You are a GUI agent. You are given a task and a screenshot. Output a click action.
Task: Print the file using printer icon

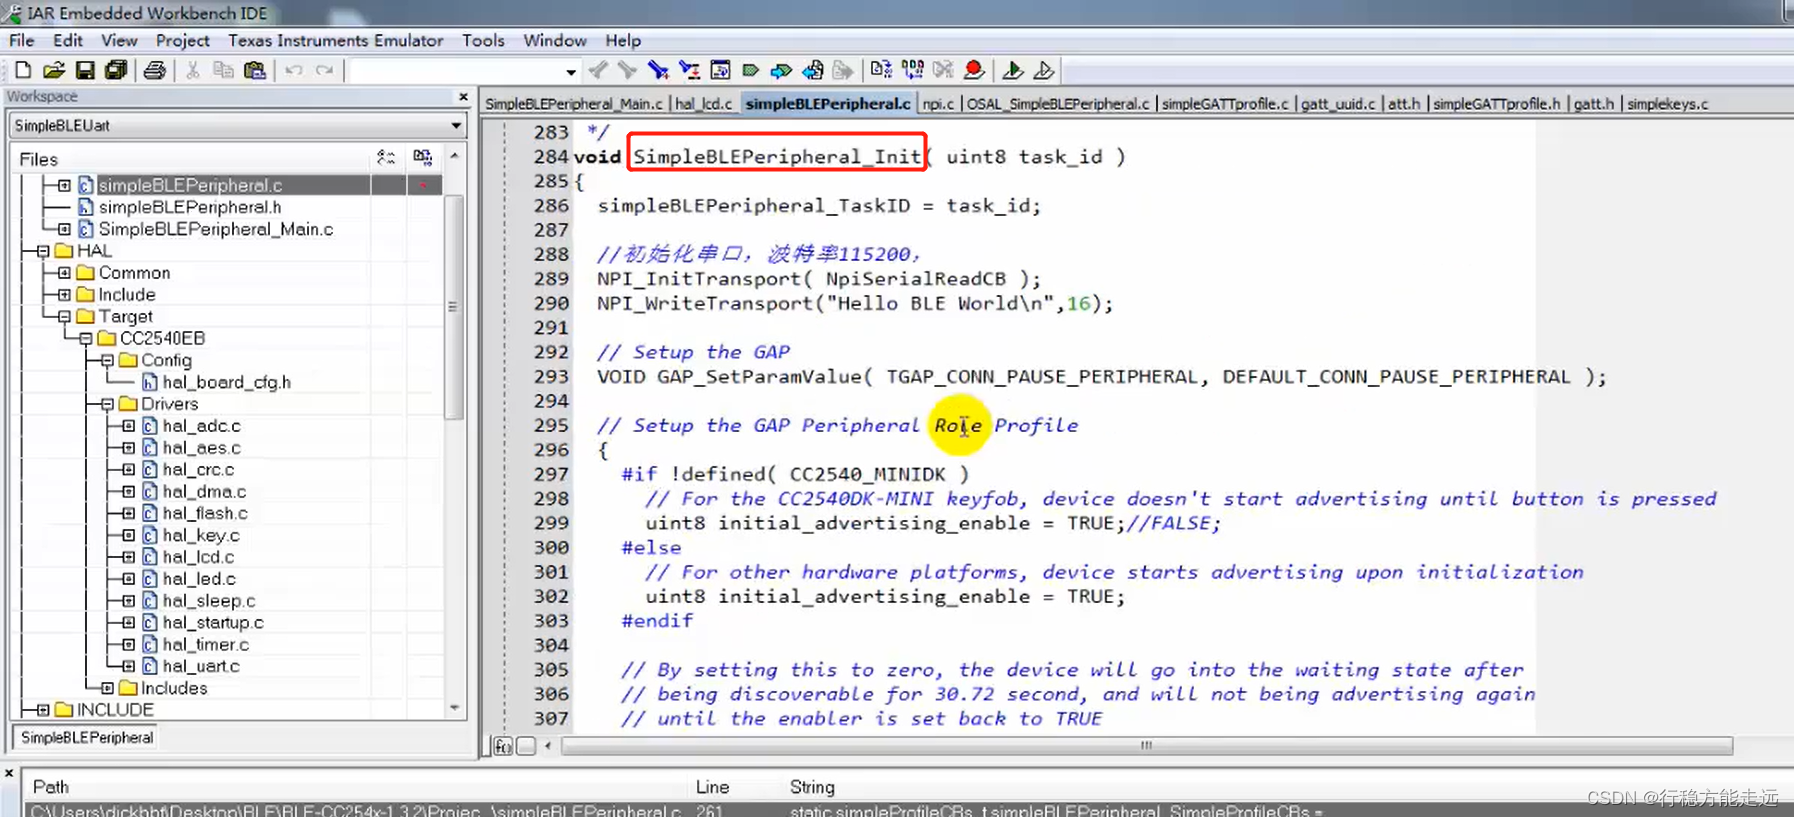tap(154, 70)
